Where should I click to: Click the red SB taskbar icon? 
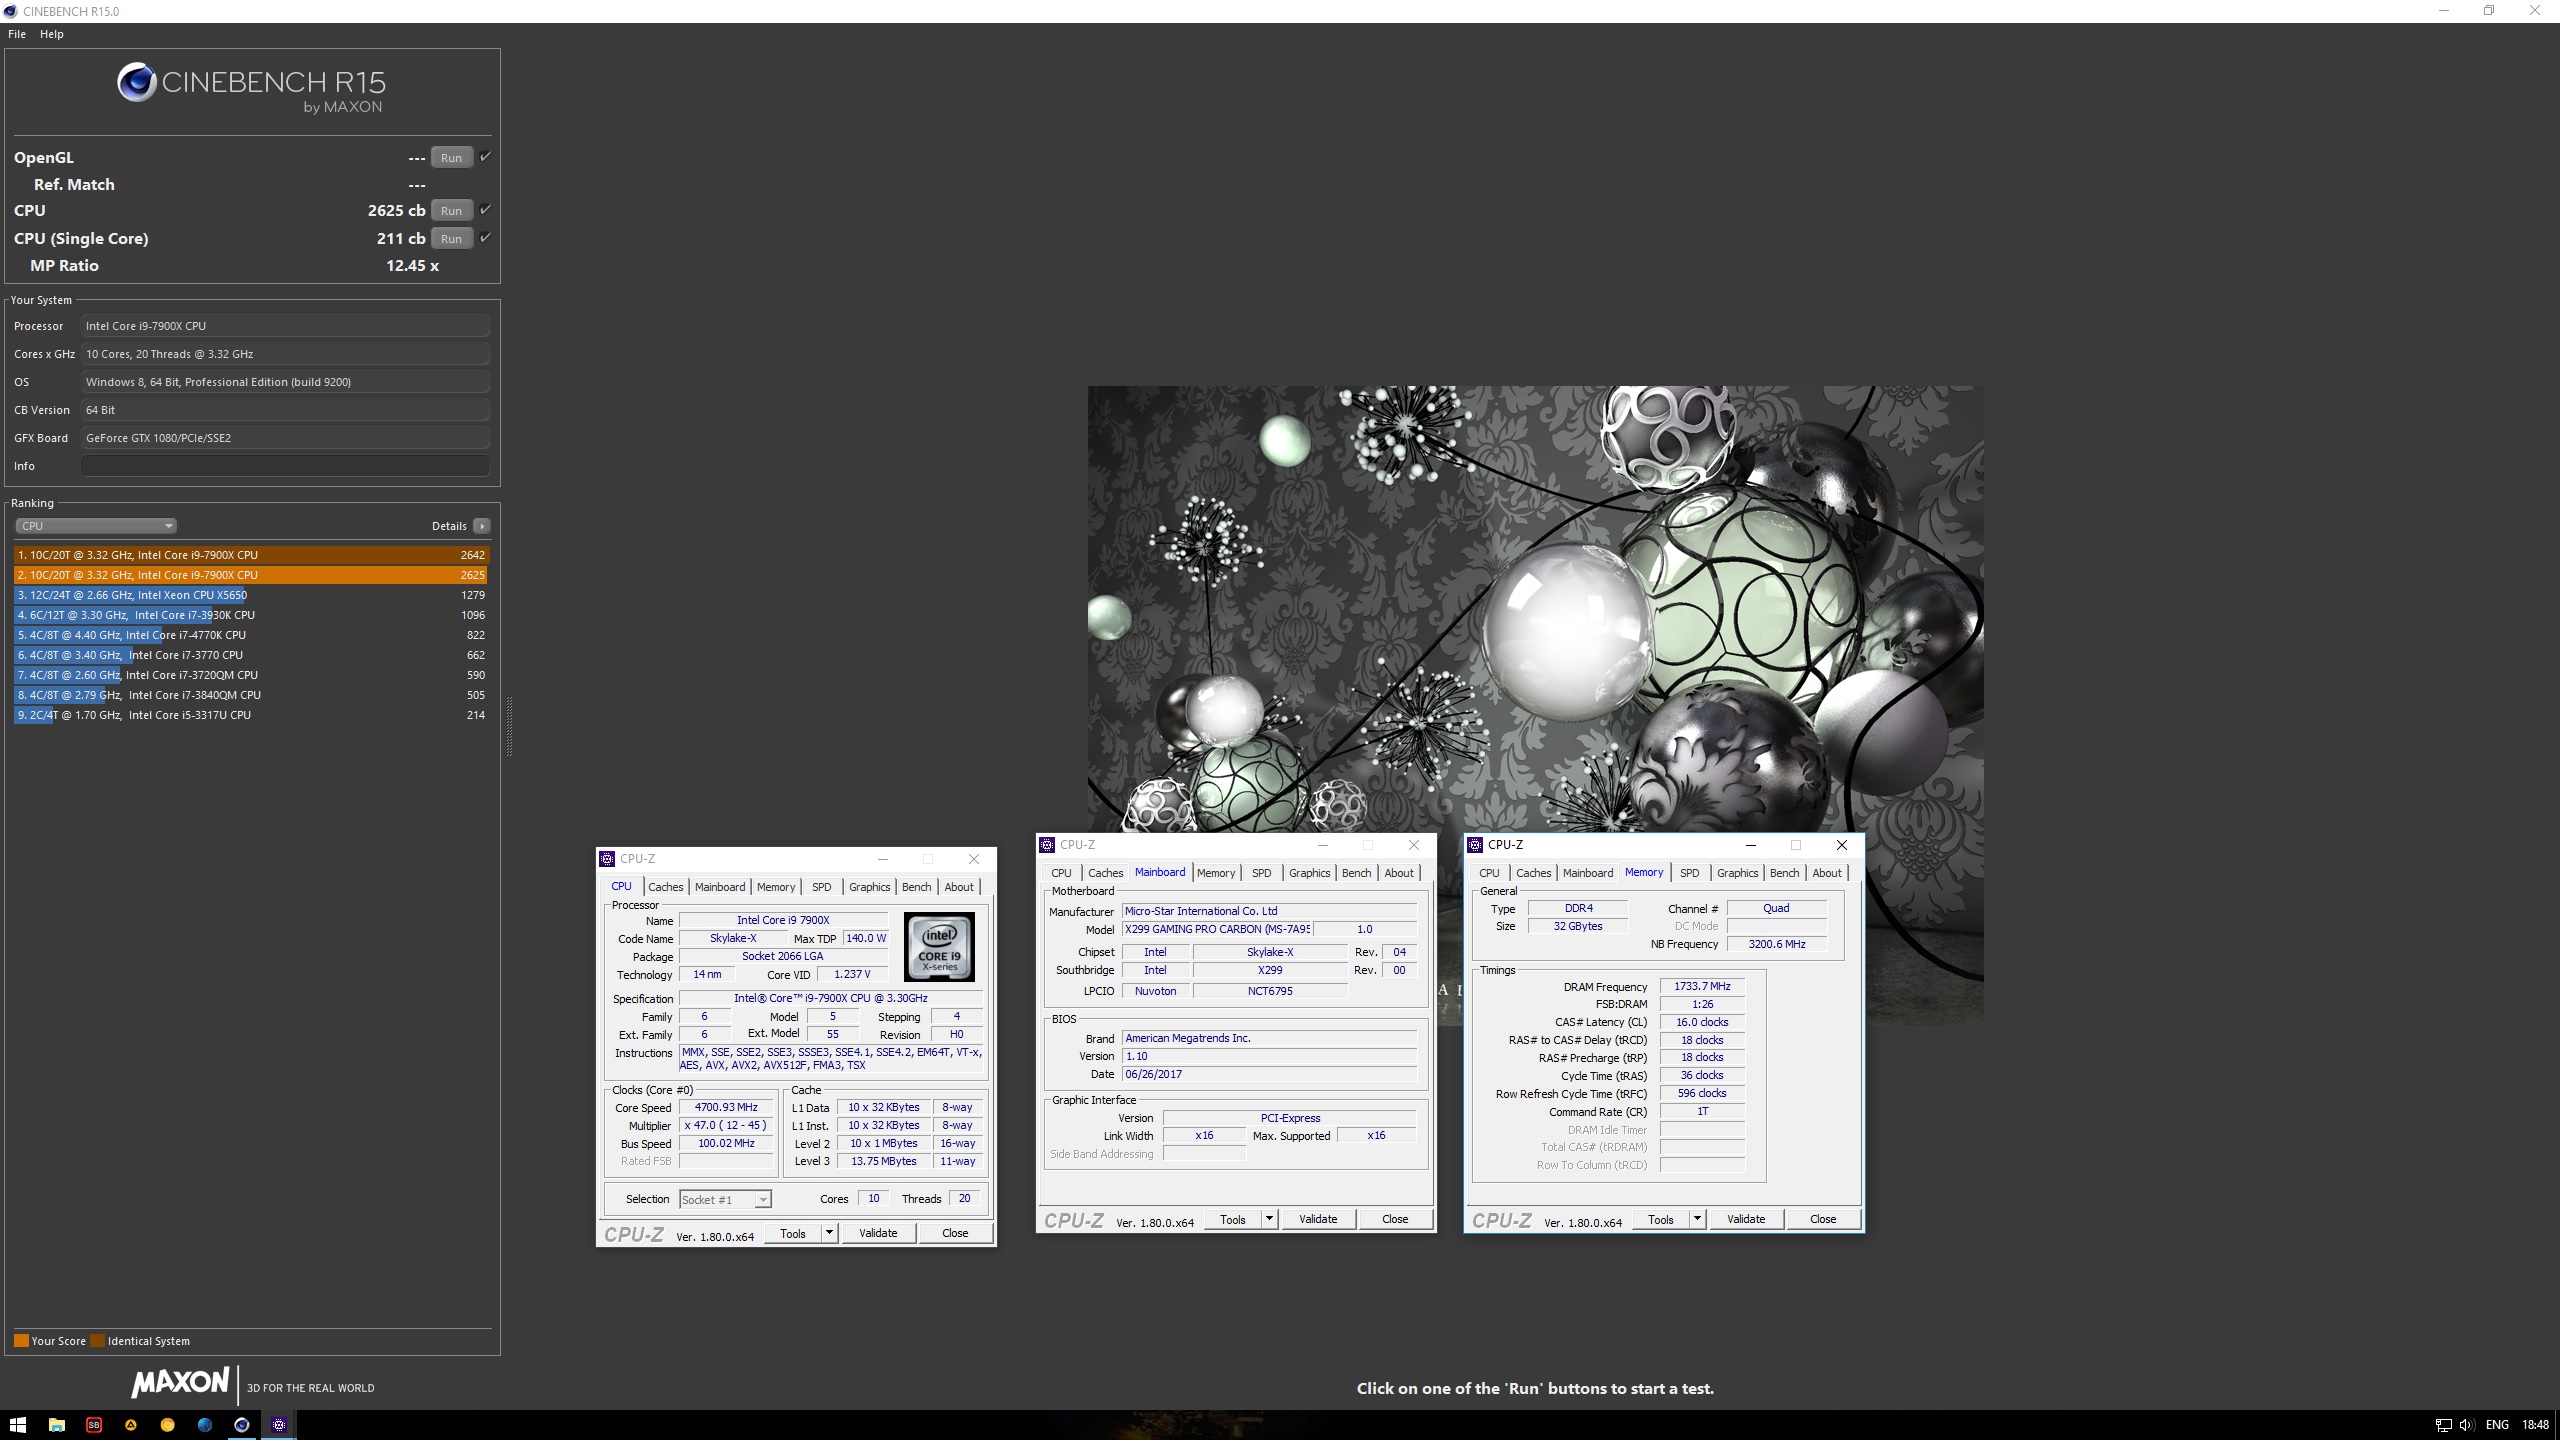coord(94,1425)
